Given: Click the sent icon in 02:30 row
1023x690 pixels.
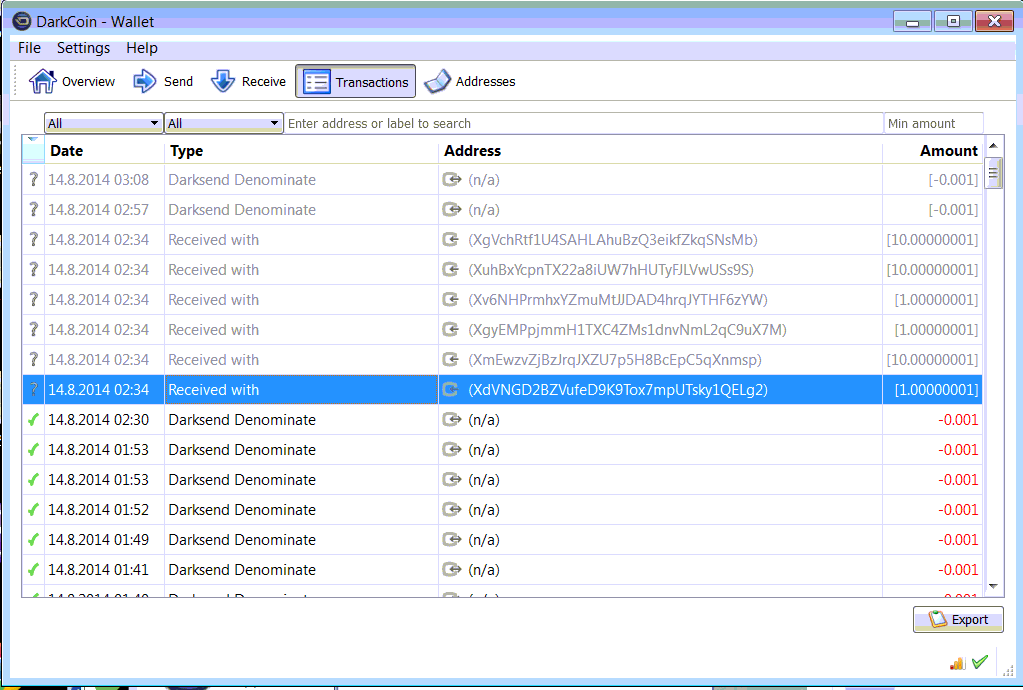Looking at the screenshot, I should (x=451, y=419).
